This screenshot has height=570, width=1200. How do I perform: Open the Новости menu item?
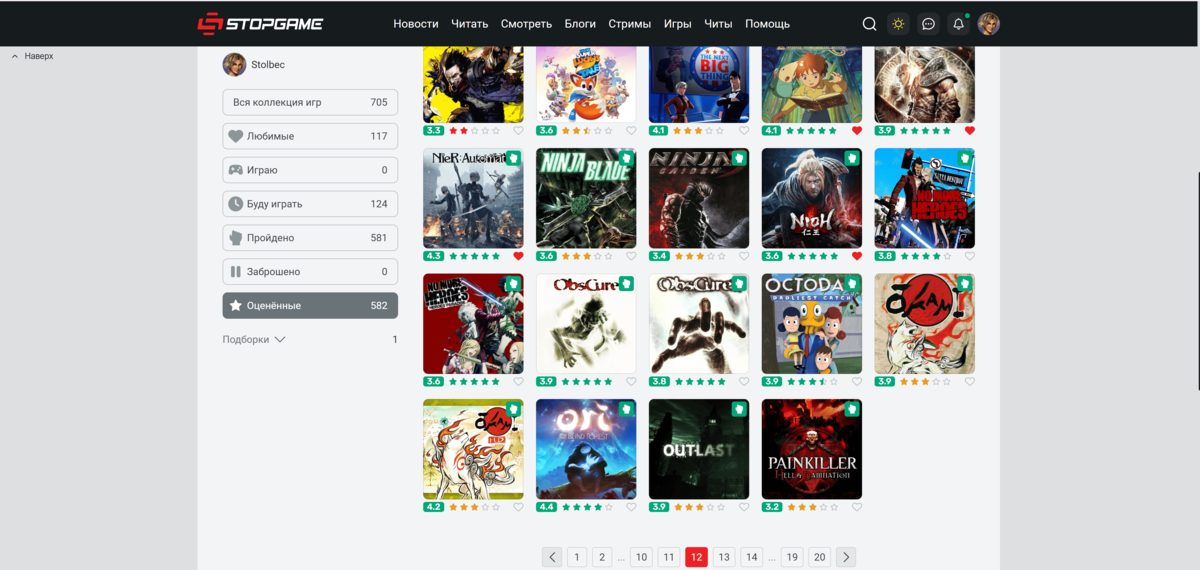tap(416, 24)
